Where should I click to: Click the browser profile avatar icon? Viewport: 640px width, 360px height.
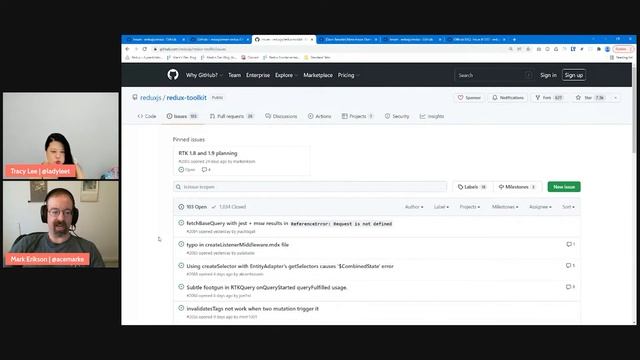click(x=607, y=49)
